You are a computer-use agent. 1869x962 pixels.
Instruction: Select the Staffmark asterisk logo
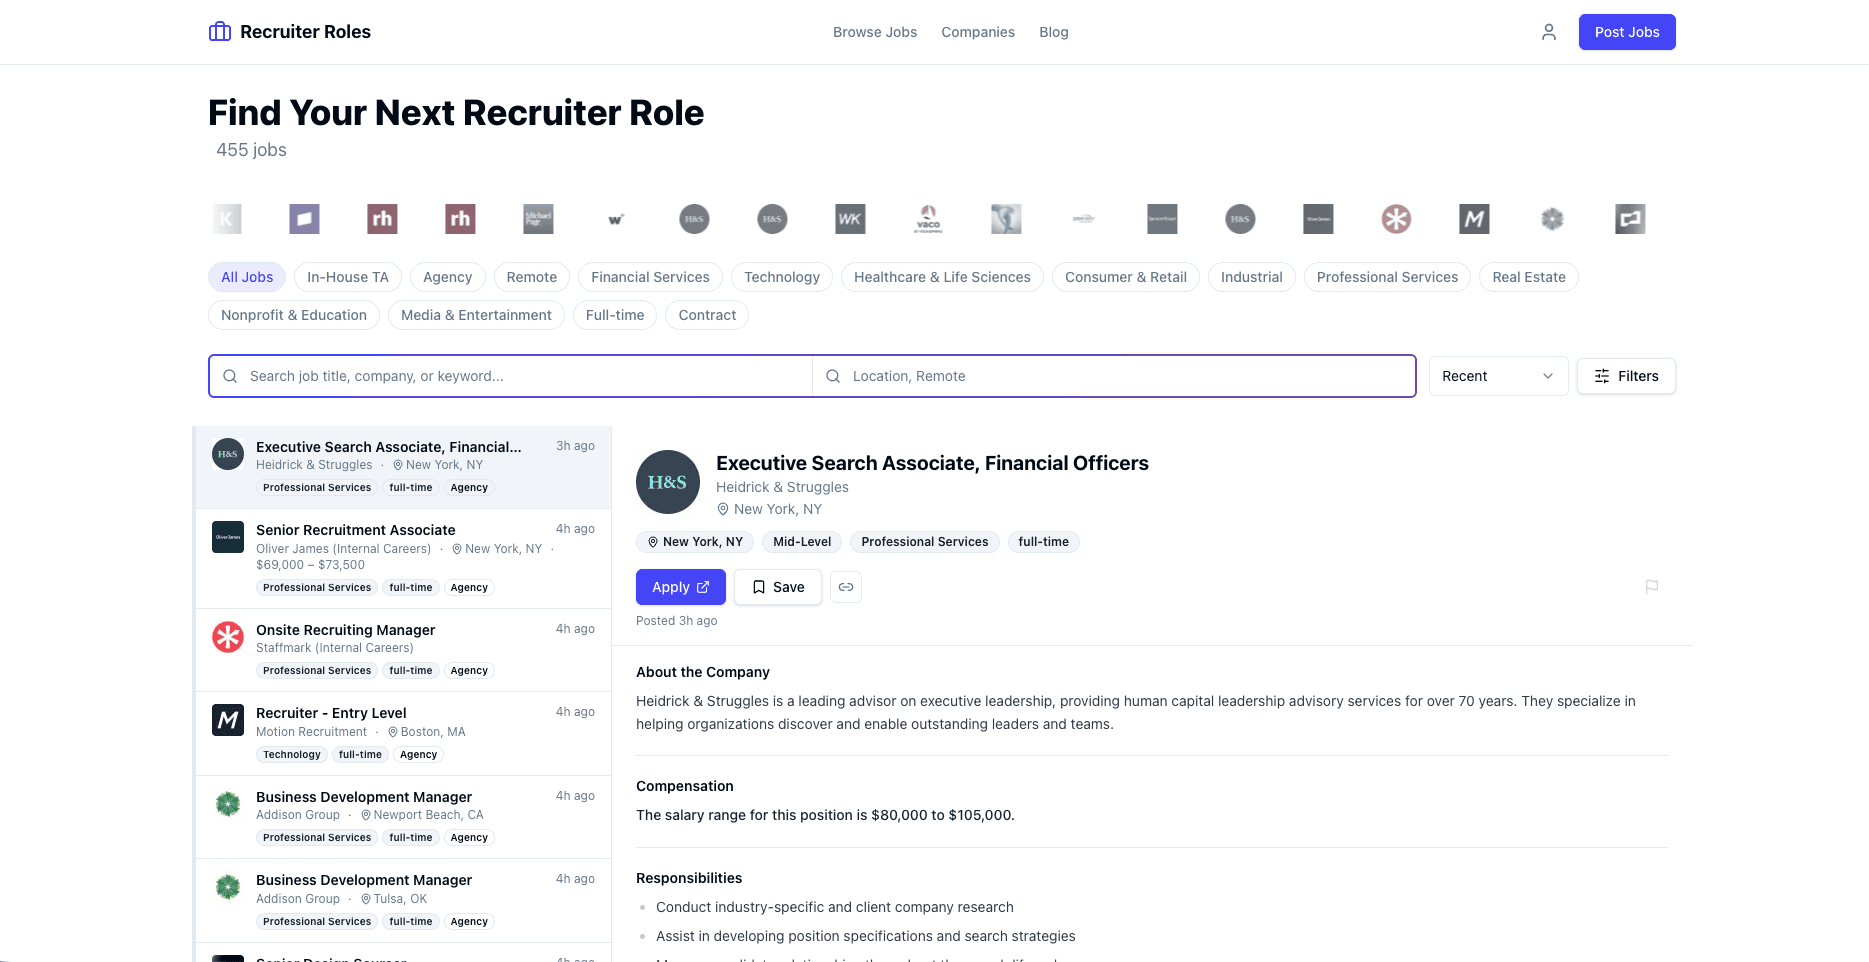(1397, 219)
